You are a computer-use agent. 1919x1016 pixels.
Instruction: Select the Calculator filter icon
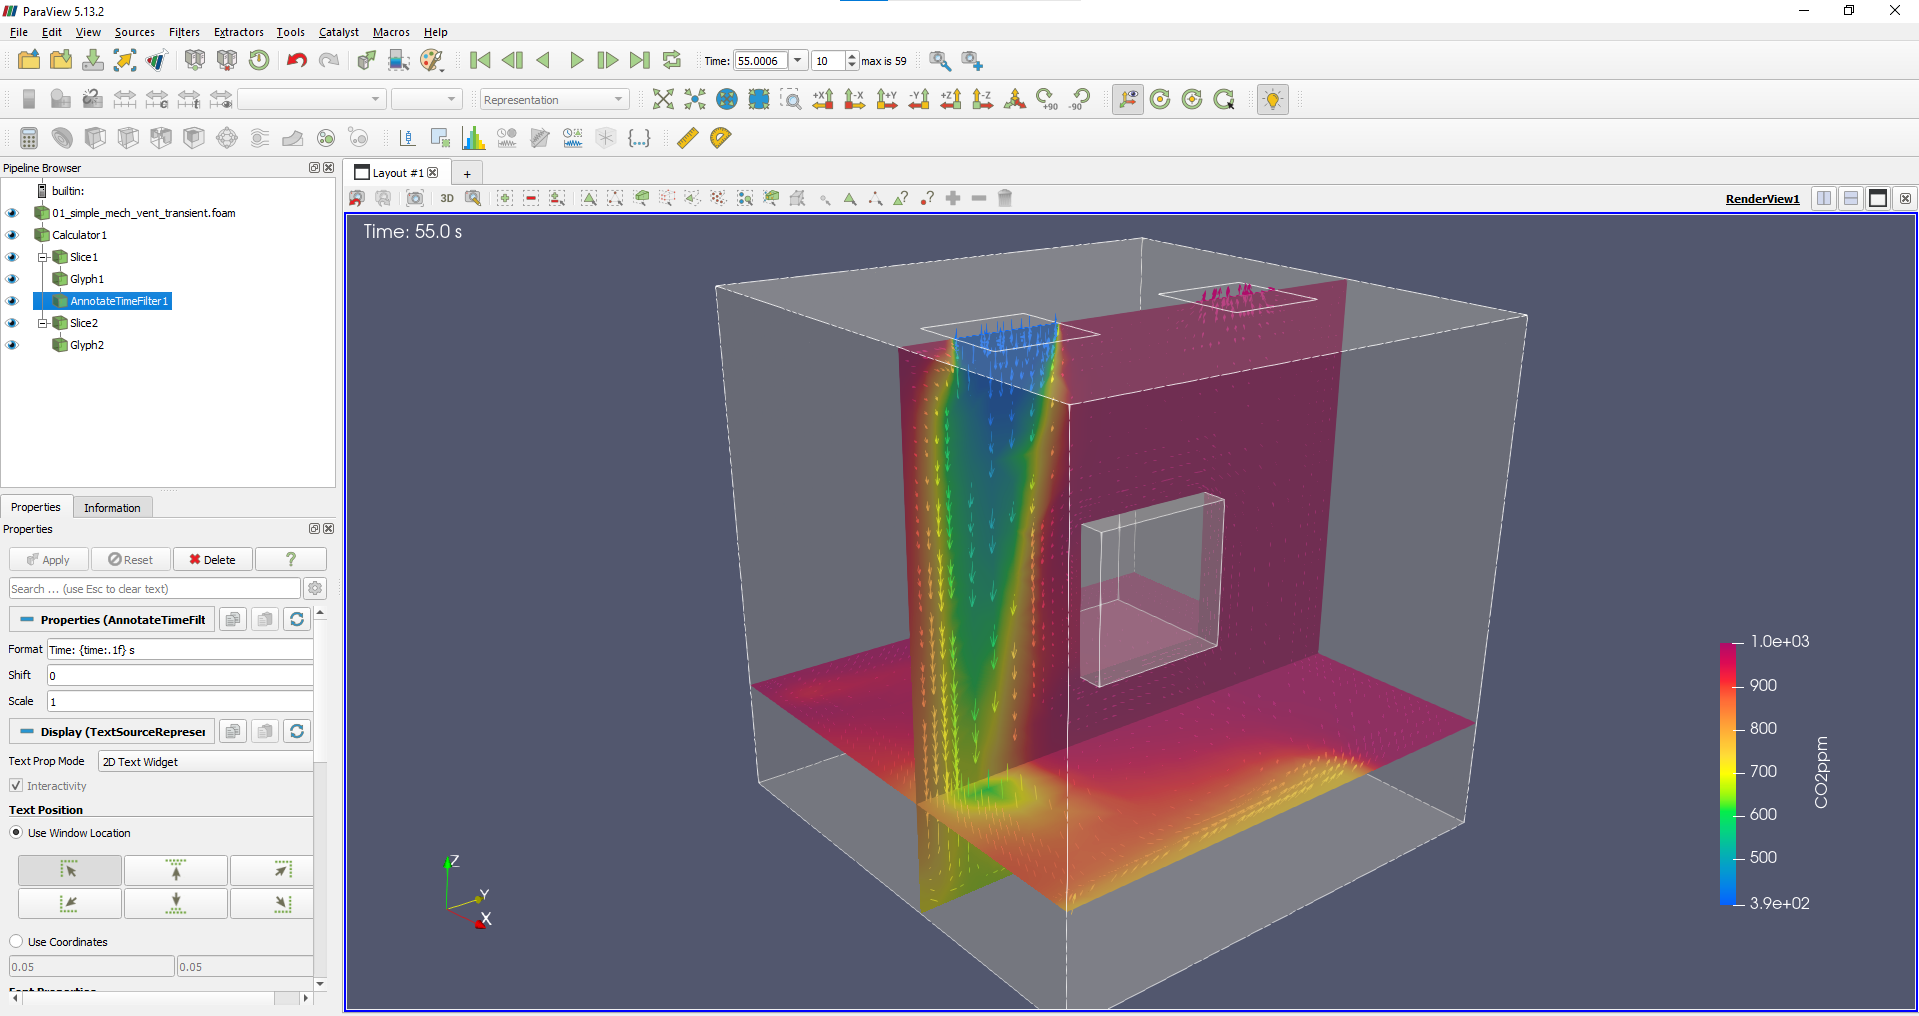(29, 138)
